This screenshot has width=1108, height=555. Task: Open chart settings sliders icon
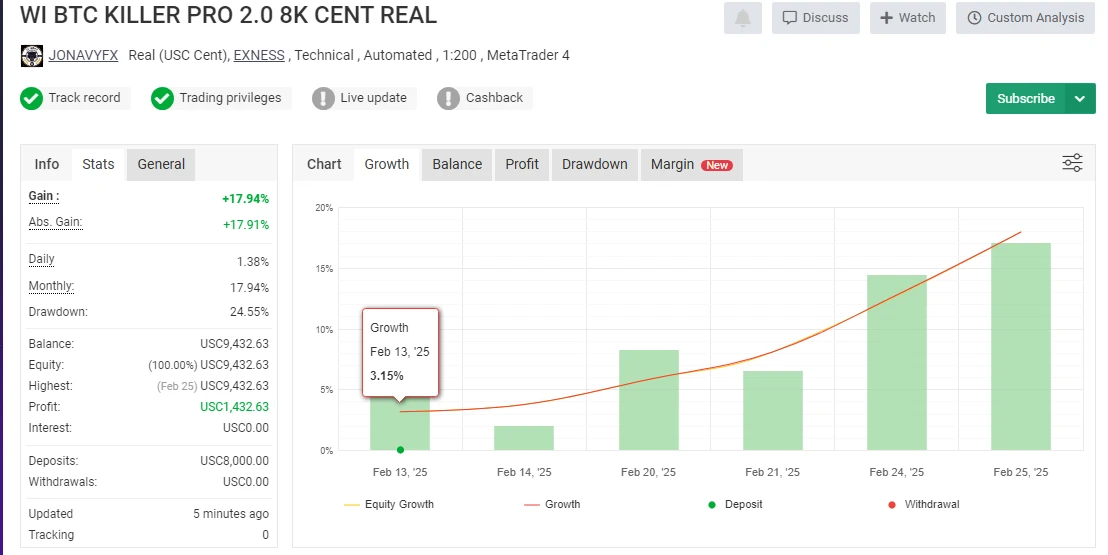[x=1072, y=163]
